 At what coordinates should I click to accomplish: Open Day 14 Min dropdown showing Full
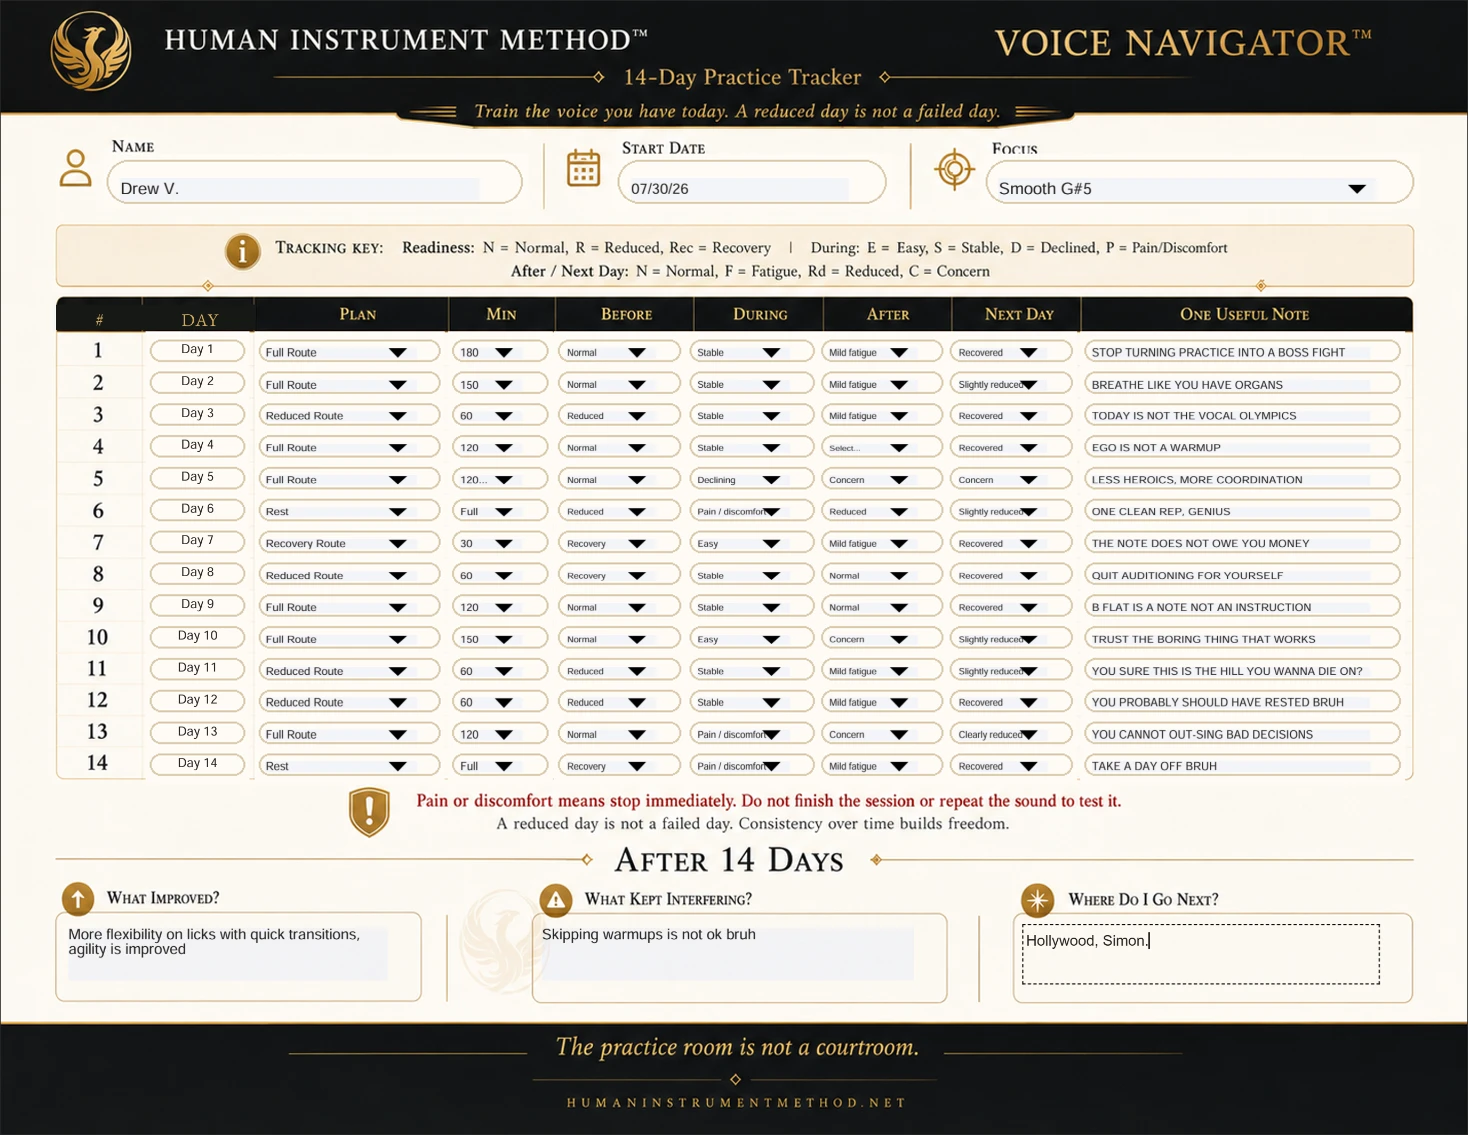(x=499, y=766)
